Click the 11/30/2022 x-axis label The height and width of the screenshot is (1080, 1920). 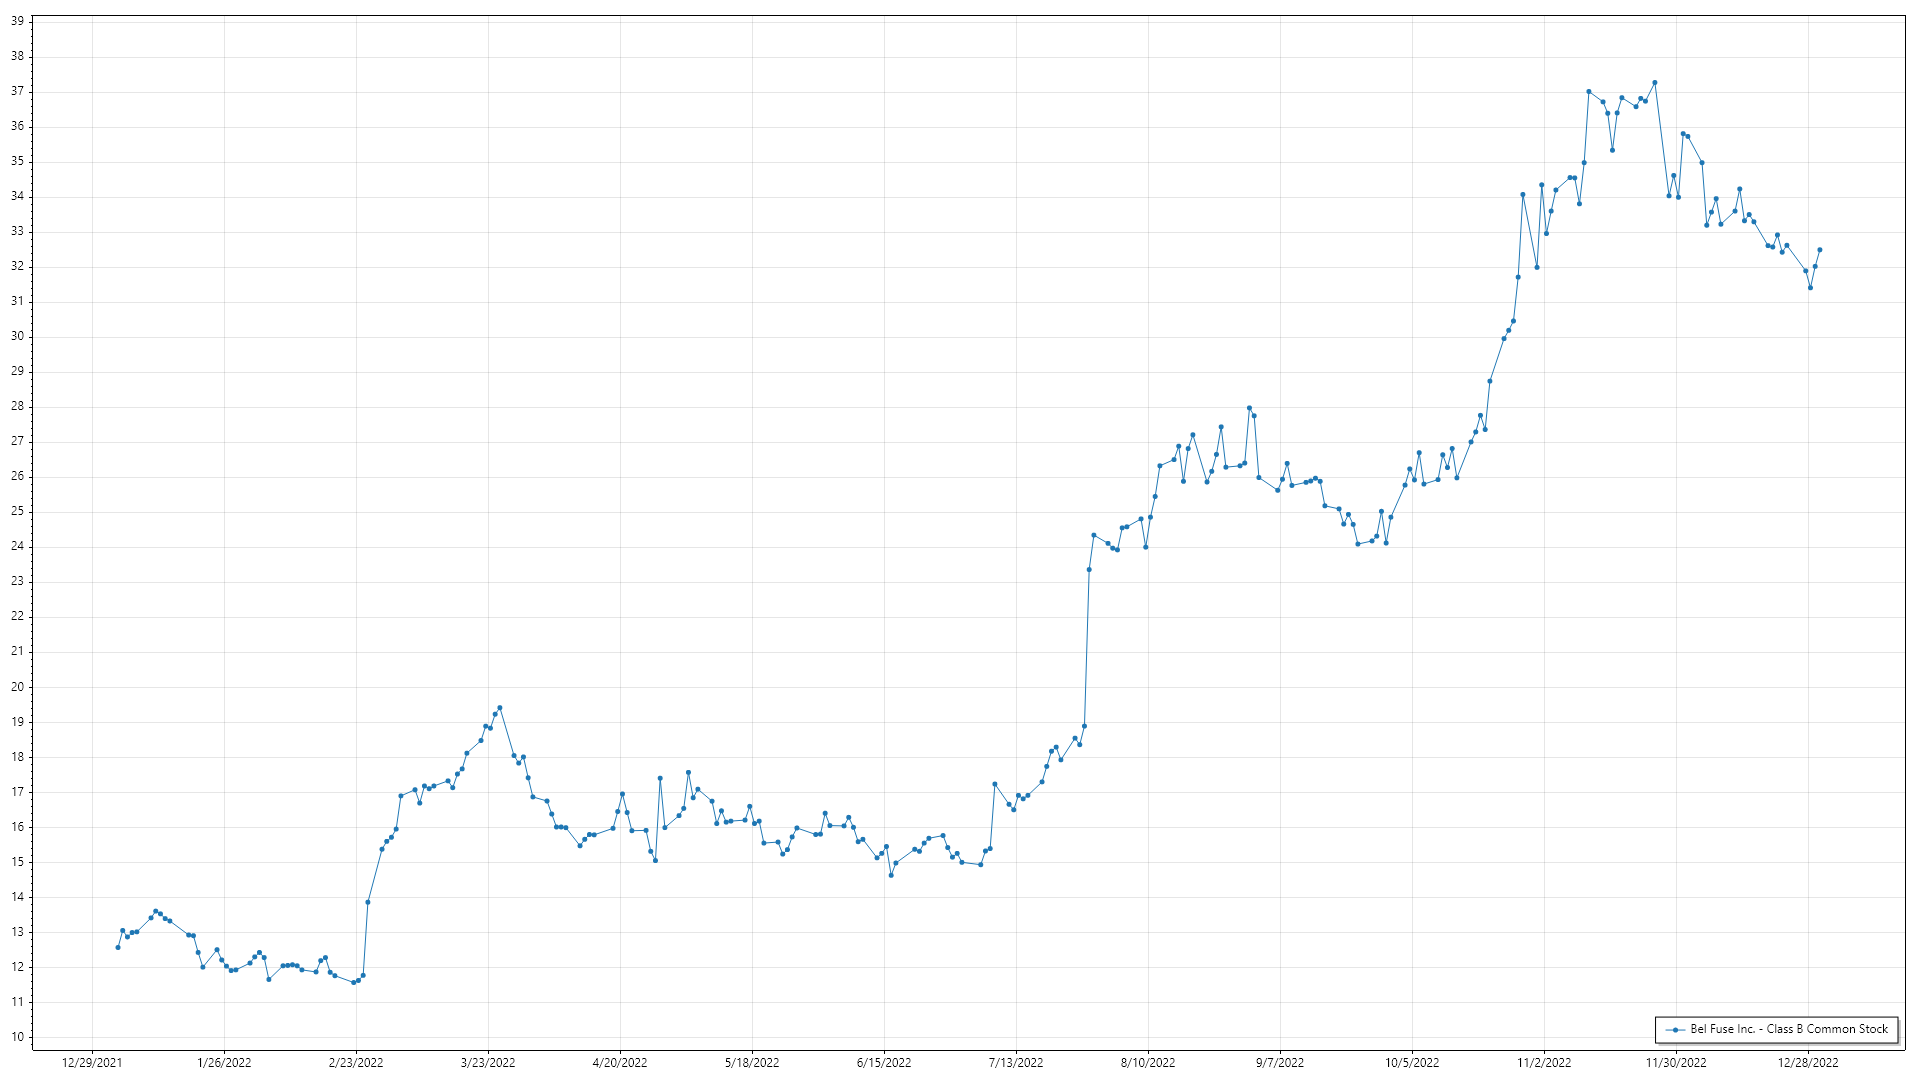pos(1676,1063)
